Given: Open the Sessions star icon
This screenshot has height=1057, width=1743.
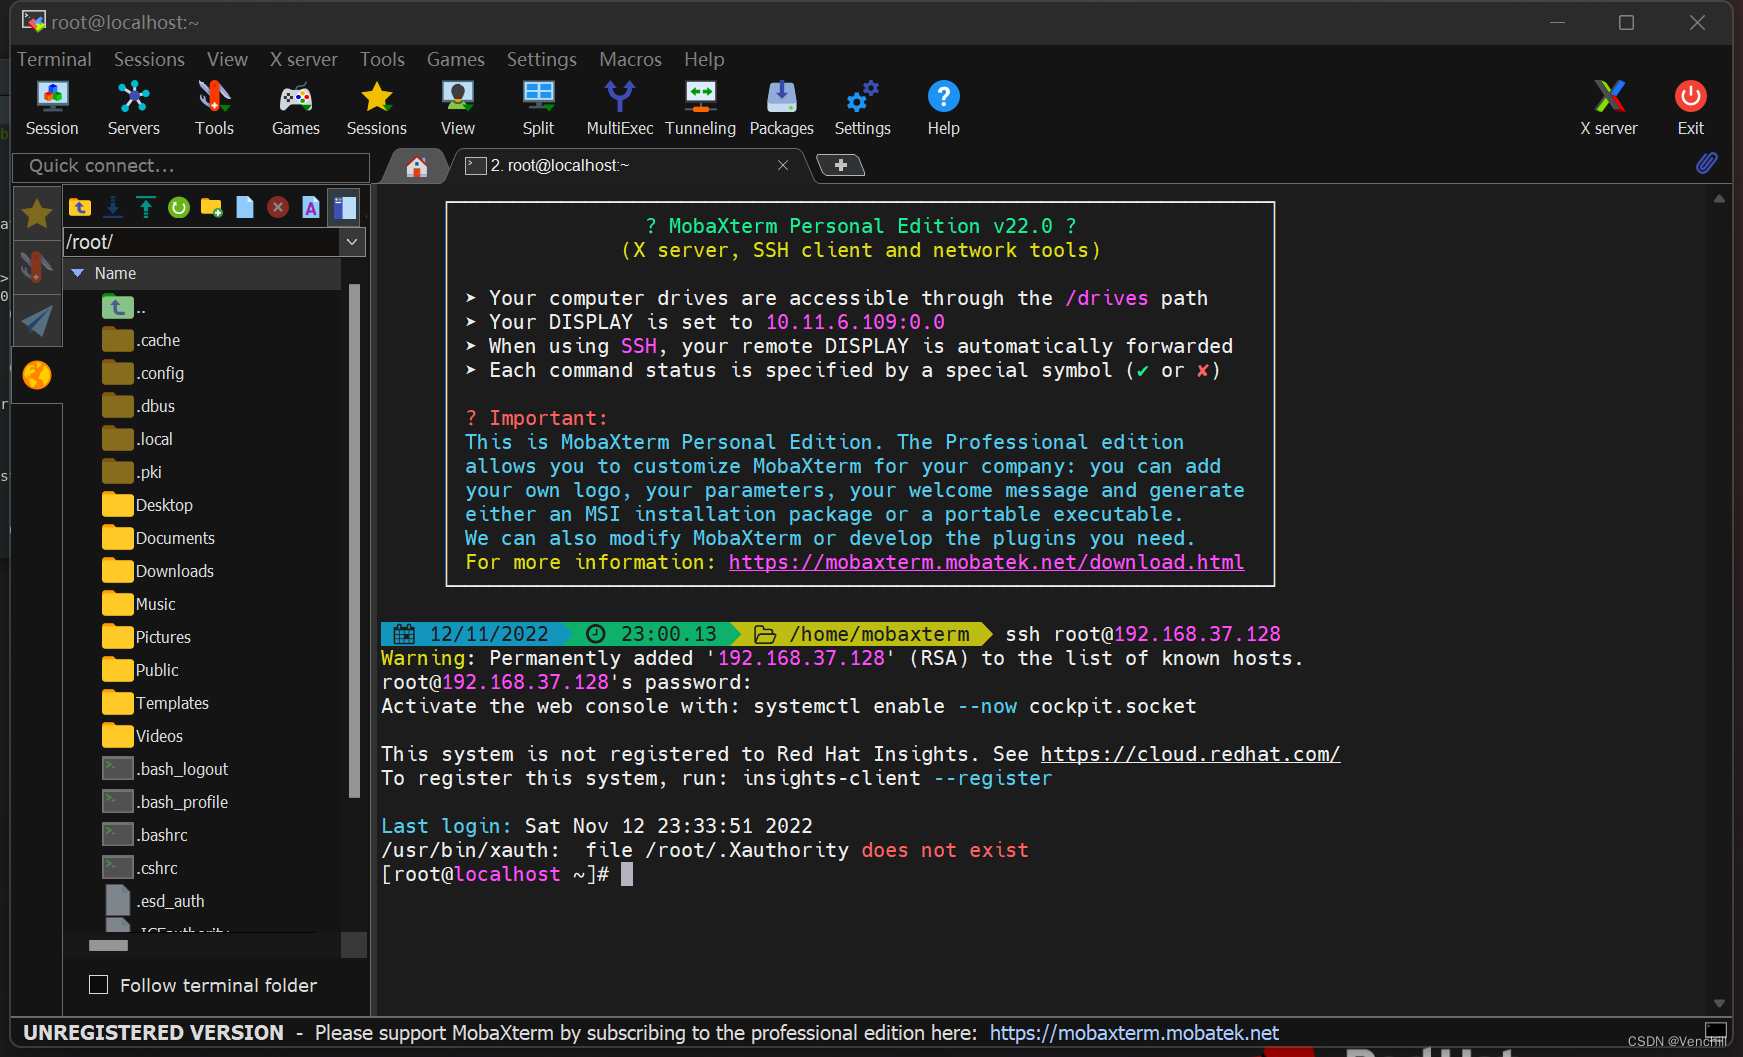Looking at the screenshot, I should tap(376, 108).
